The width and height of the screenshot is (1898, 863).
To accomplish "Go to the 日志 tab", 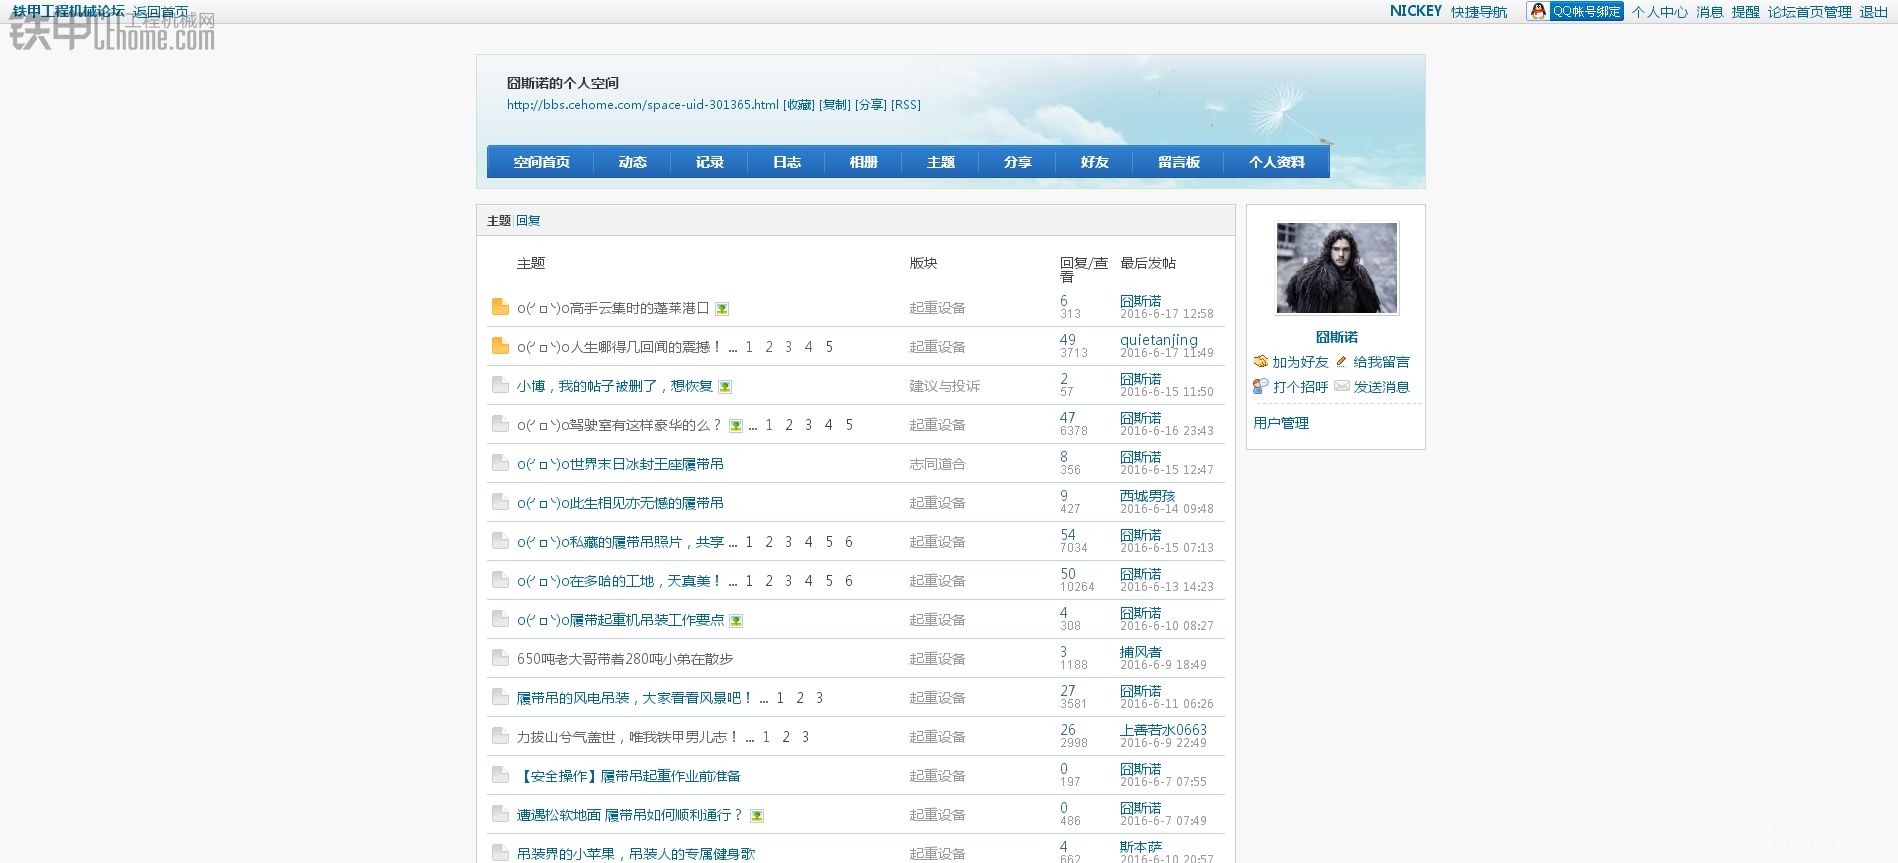I will pos(786,162).
